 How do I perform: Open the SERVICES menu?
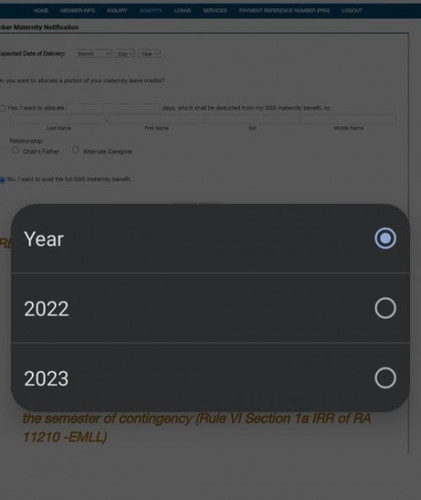215,11
